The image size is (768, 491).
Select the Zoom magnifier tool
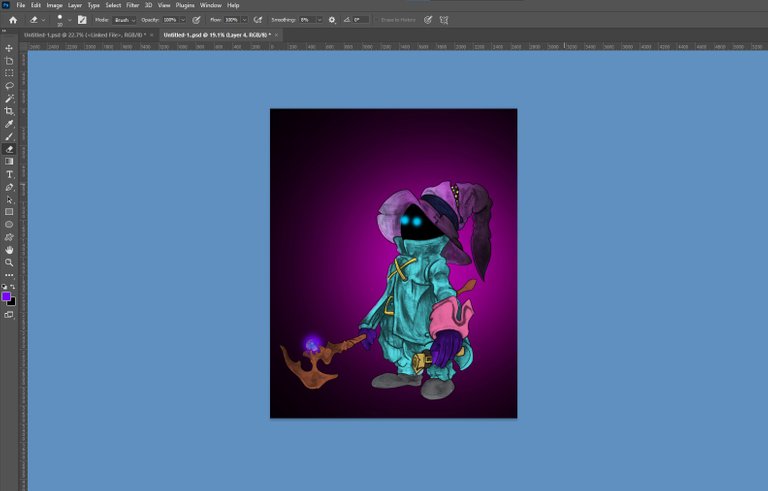[x=9, y=263]
